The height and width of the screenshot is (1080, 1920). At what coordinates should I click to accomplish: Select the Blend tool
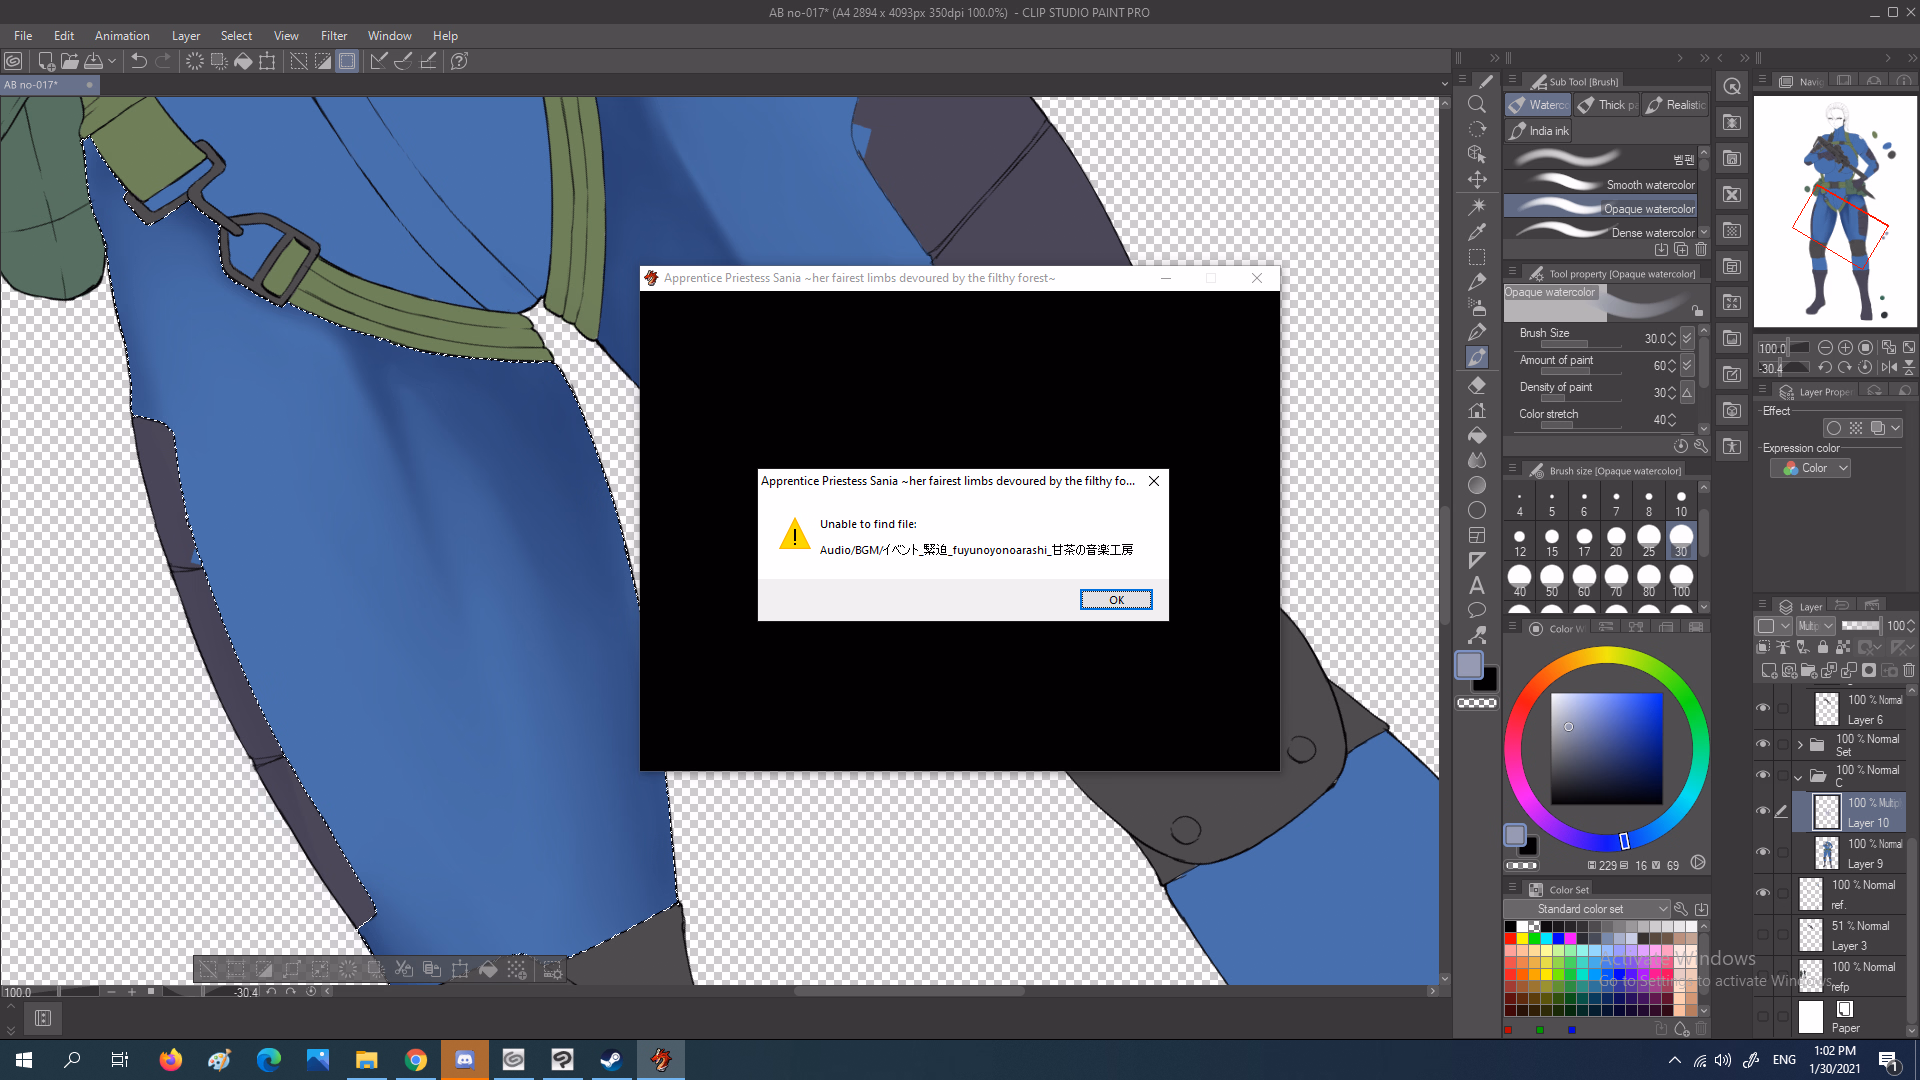[1477, 461]
